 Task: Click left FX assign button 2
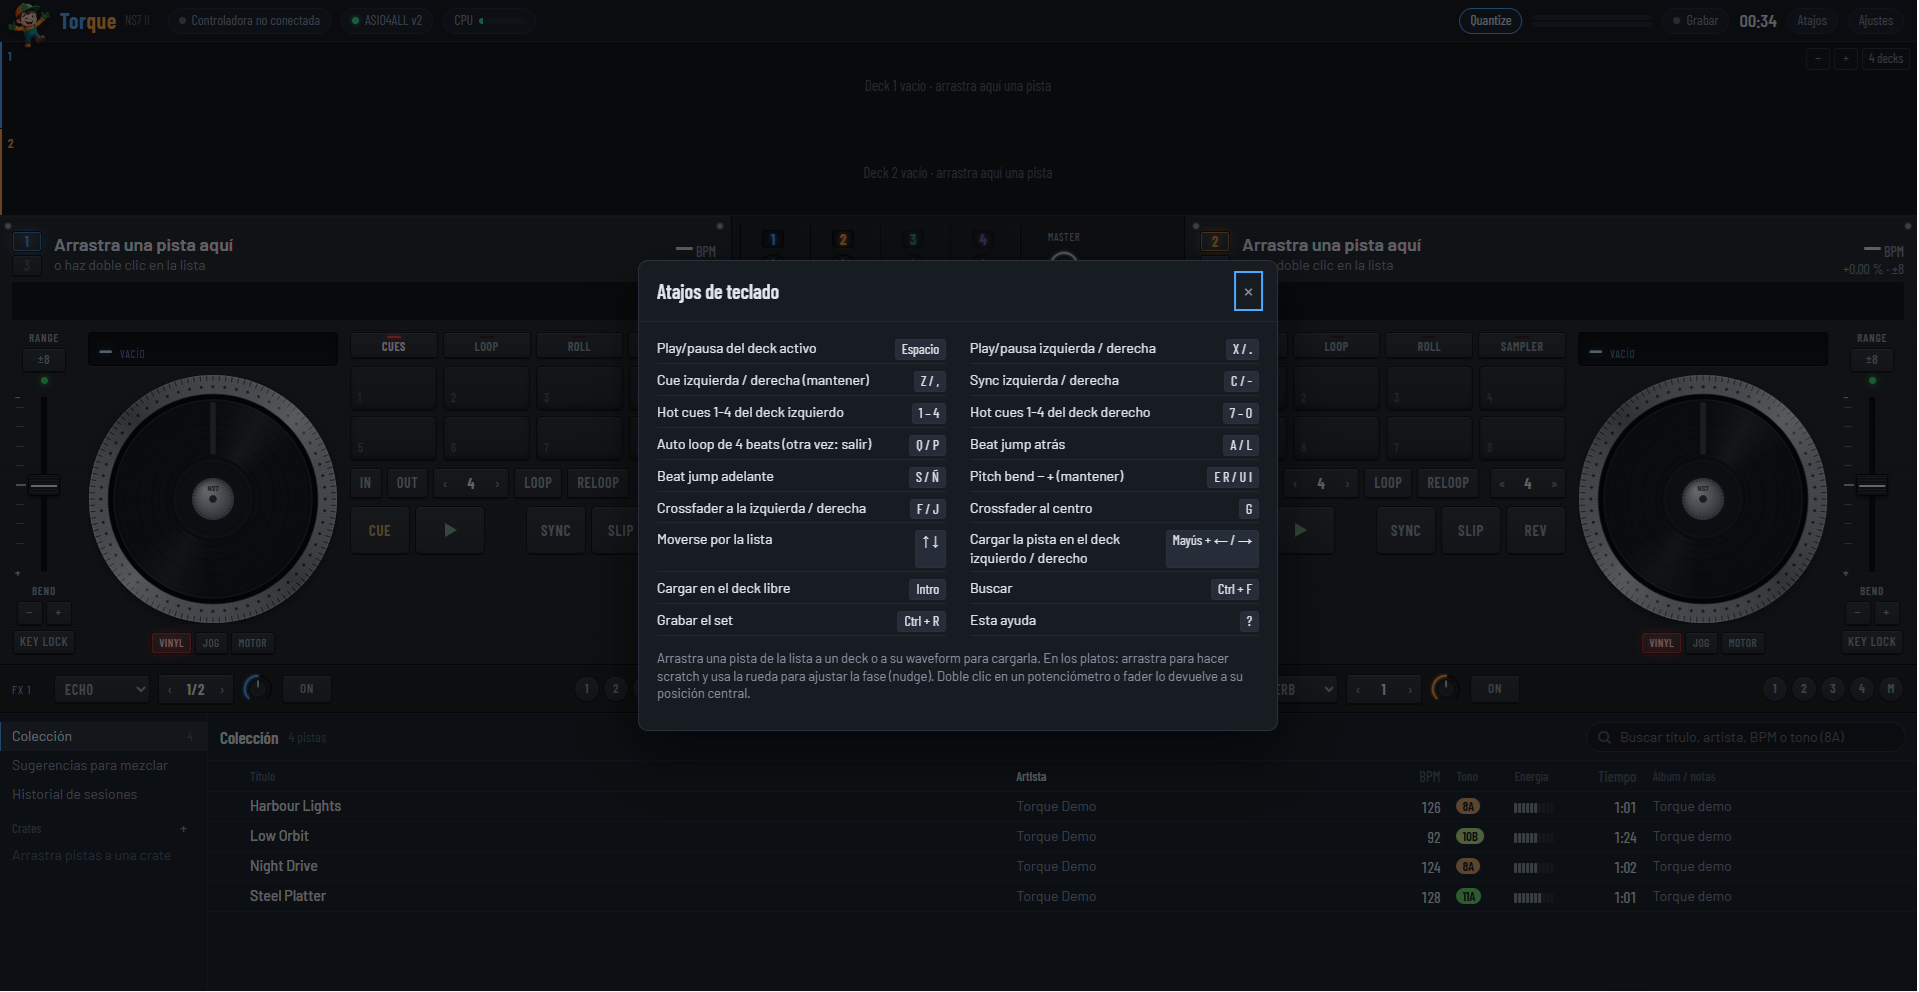pyautogui.click(x=616, y=688)
